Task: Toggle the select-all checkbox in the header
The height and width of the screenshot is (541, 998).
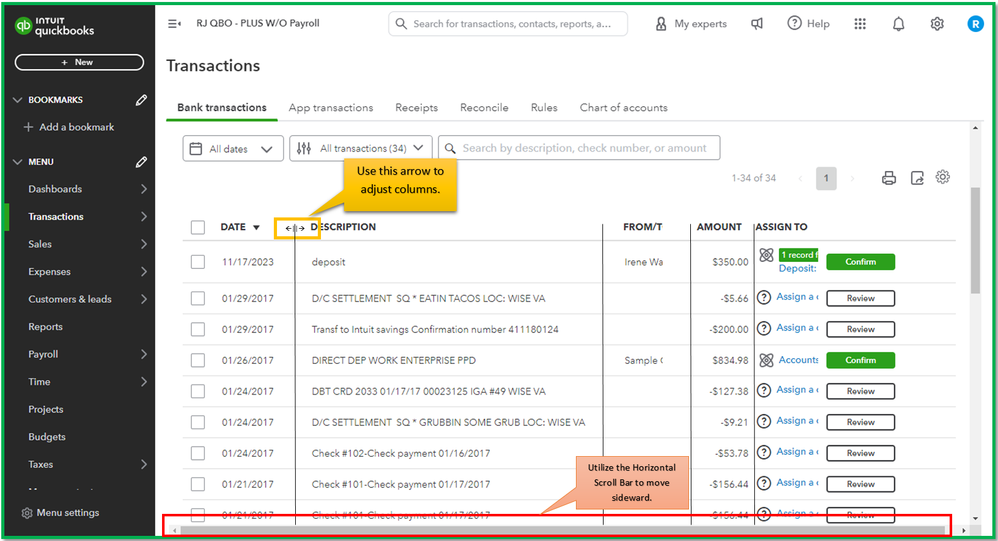Action: (x=198, y=227)
